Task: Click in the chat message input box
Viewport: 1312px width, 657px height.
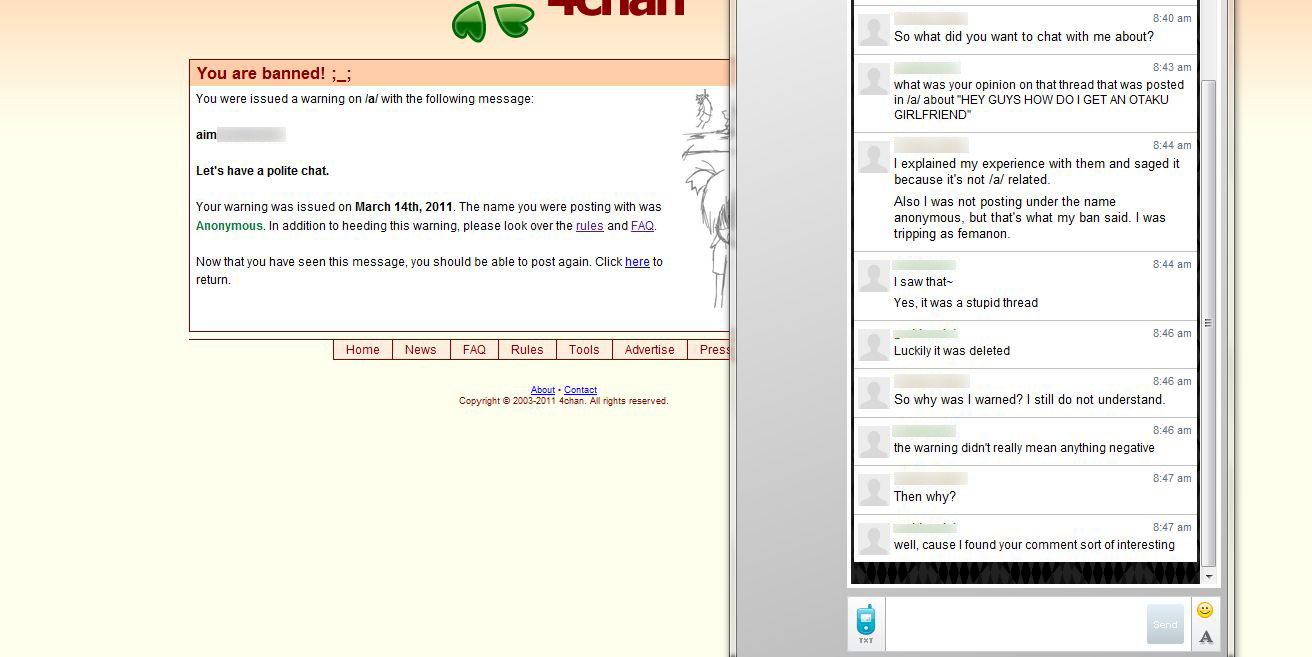Action: coord(1015,624)
